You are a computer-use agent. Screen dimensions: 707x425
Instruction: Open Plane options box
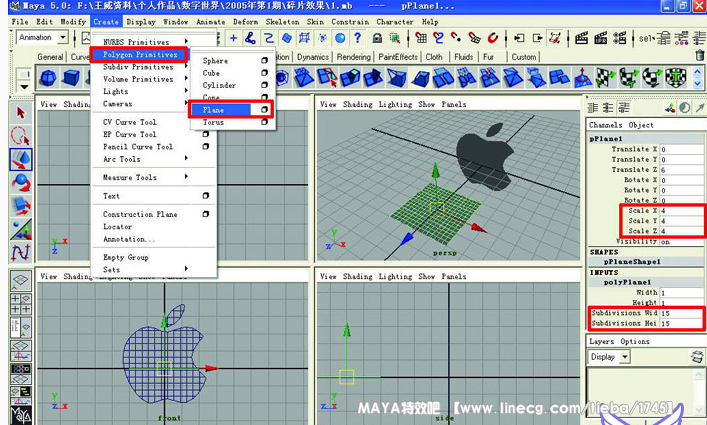coord(264,110)
